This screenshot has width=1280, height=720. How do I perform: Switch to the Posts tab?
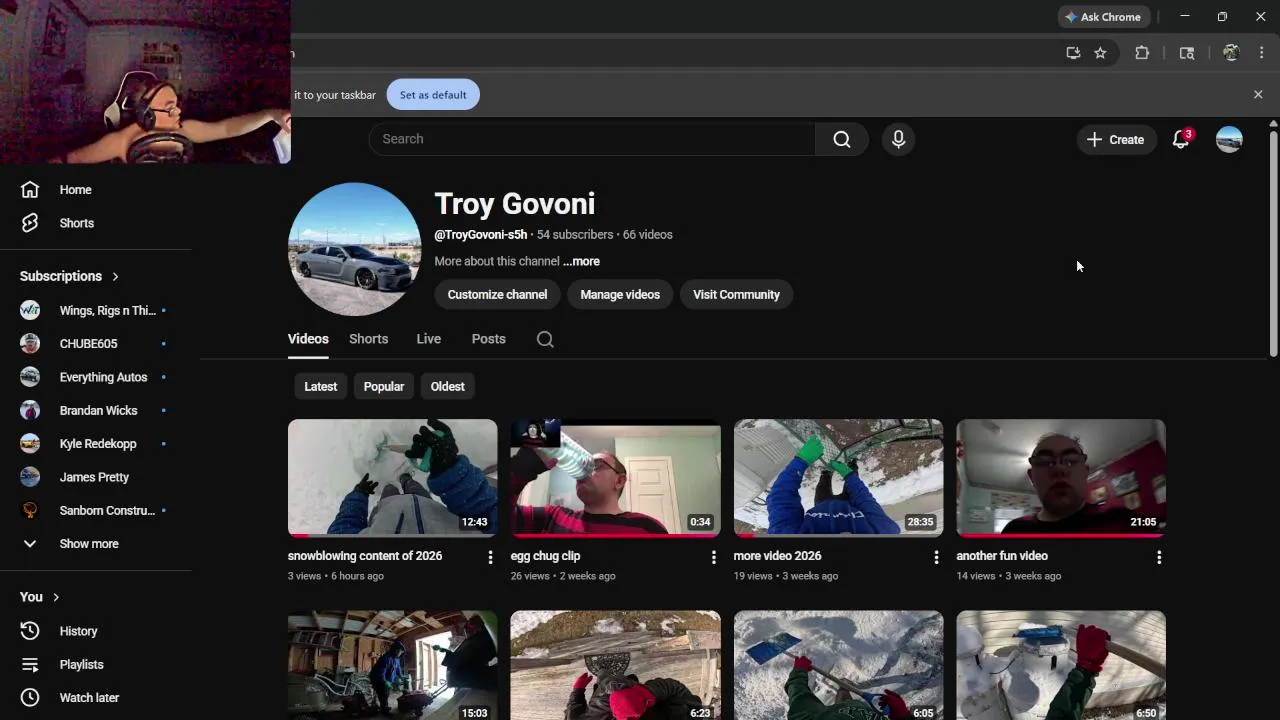point(488,339)
